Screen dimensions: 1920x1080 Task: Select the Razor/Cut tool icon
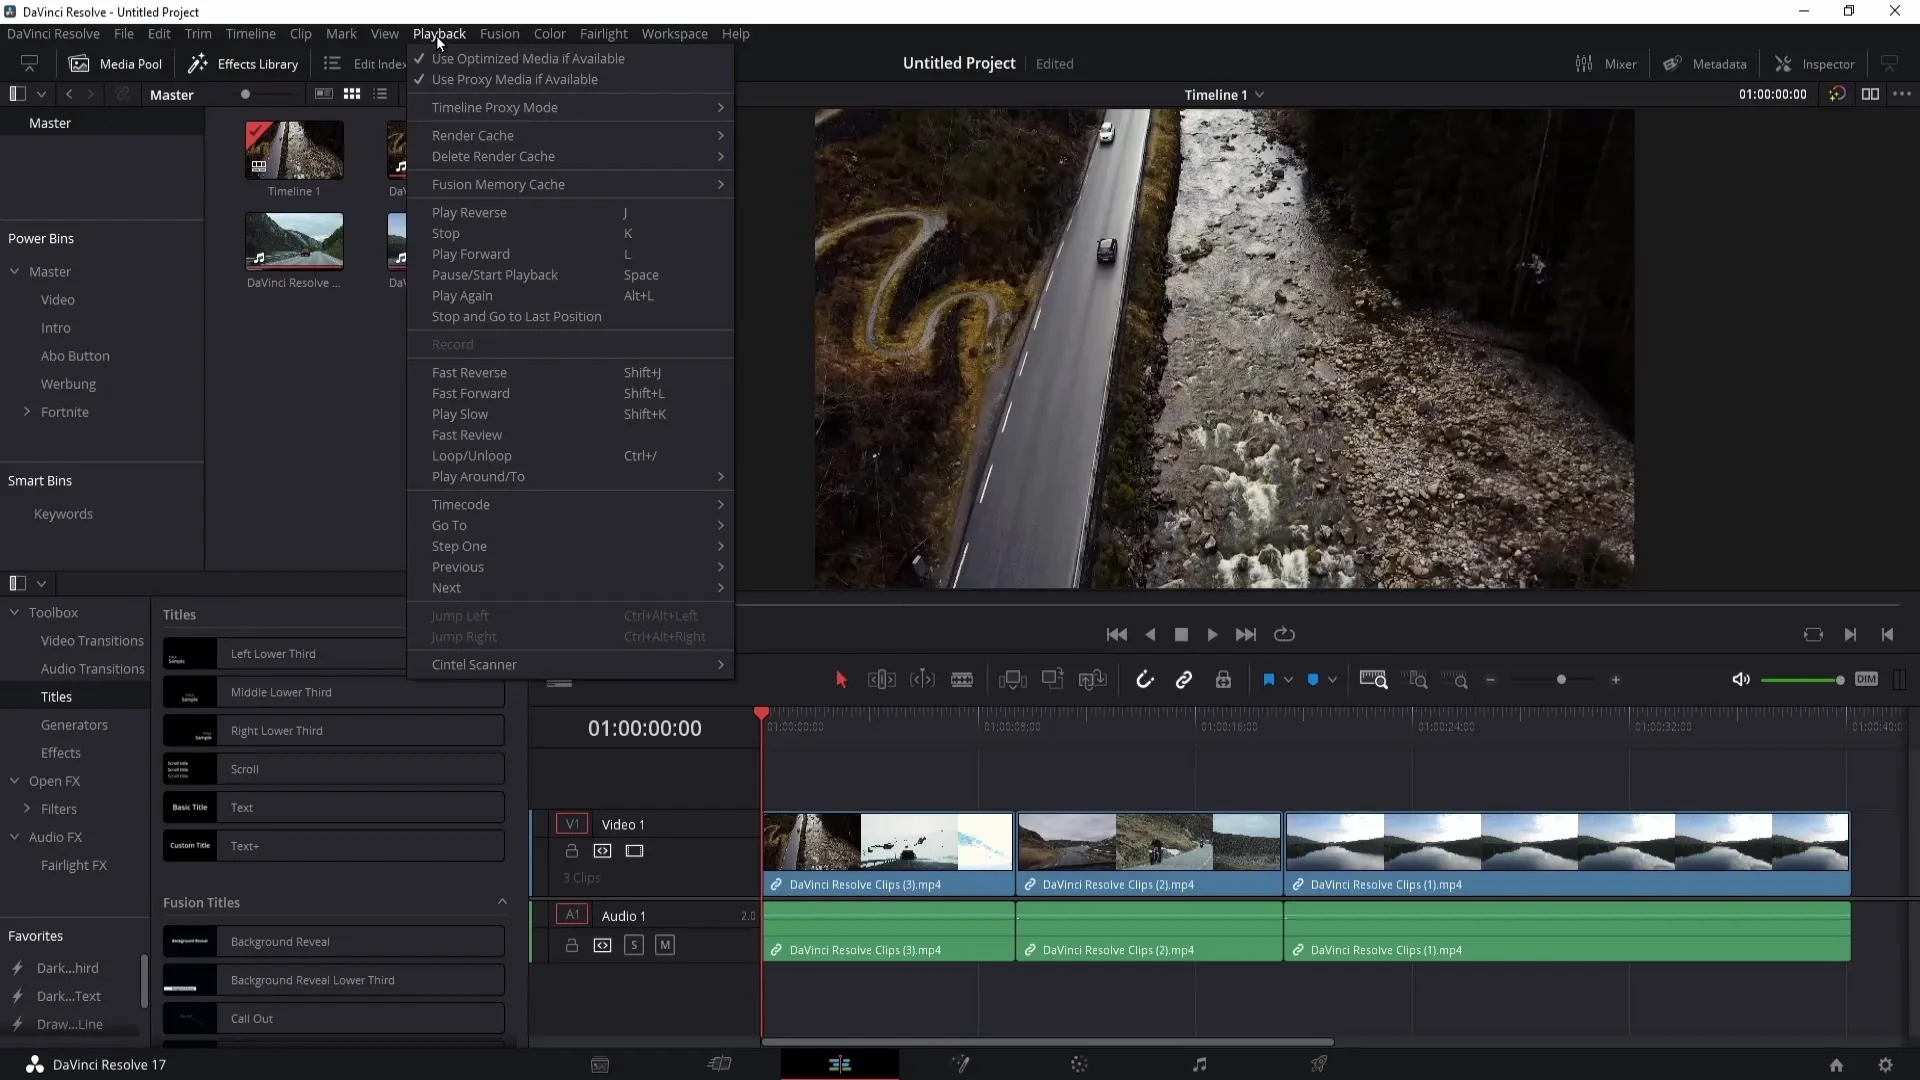coord(961,679)
